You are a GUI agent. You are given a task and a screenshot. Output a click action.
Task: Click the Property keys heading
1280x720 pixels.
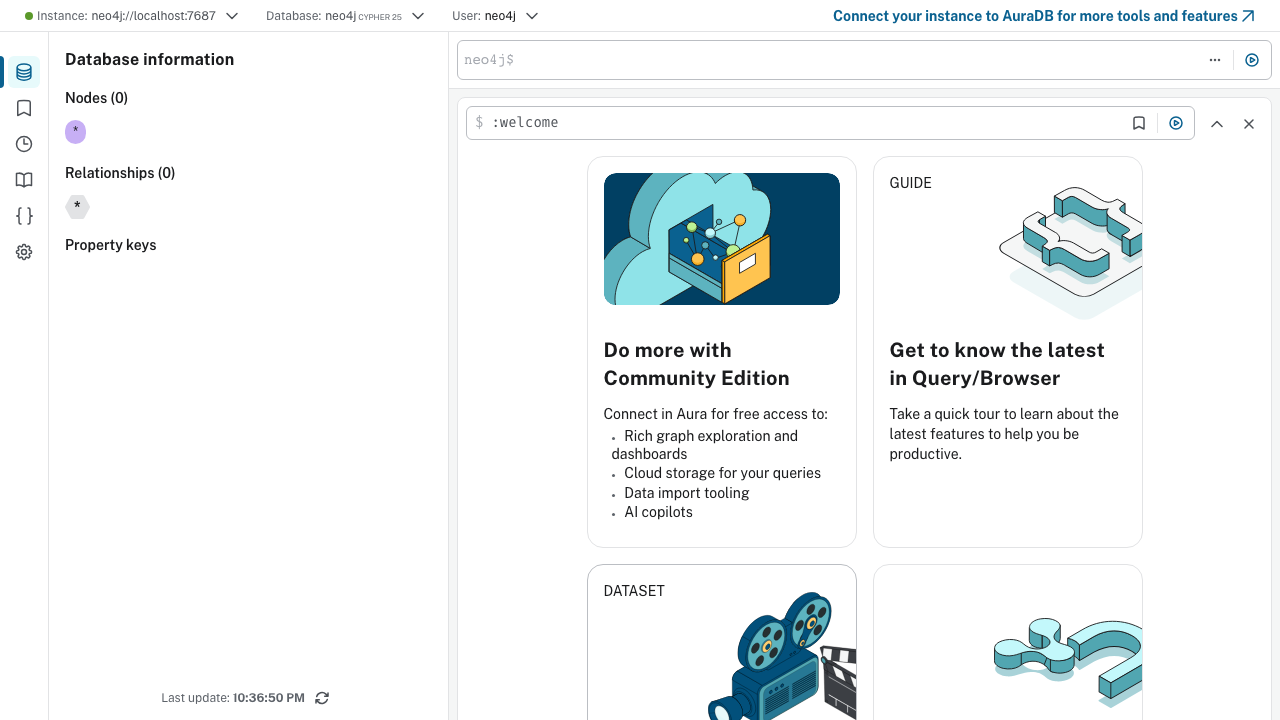110,245
